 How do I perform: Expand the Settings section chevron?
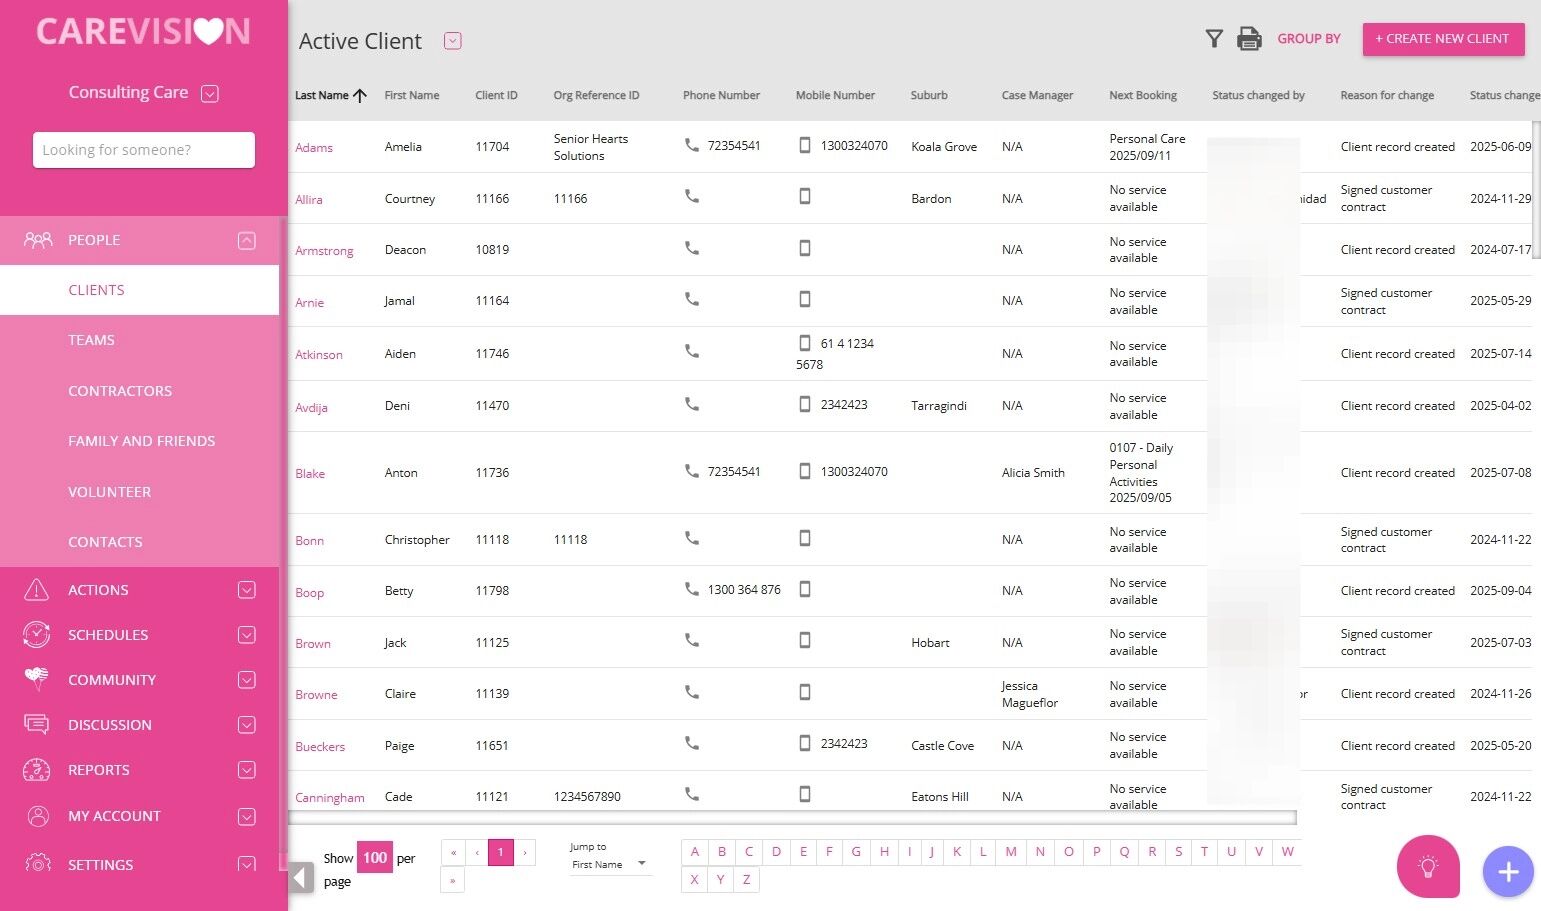pos(247,864)
